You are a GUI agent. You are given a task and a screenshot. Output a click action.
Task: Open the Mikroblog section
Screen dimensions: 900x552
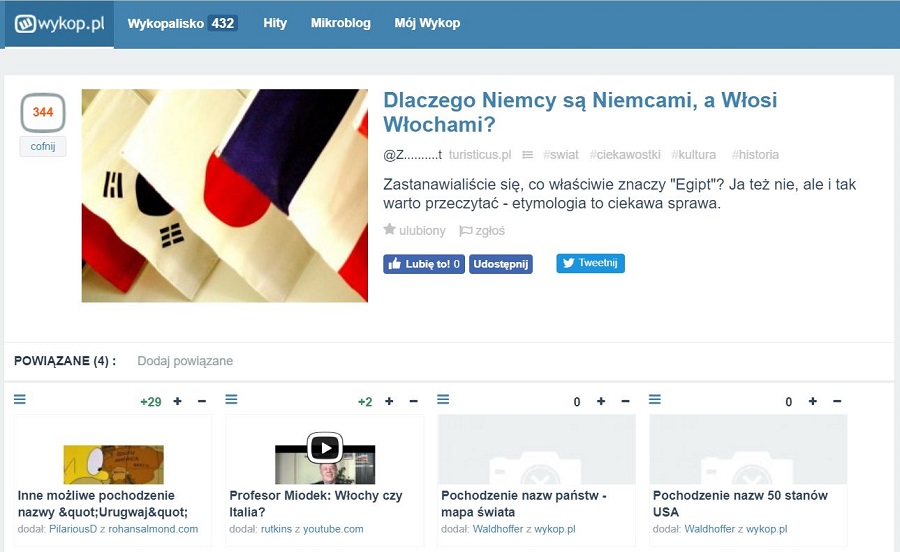point(340,23)
